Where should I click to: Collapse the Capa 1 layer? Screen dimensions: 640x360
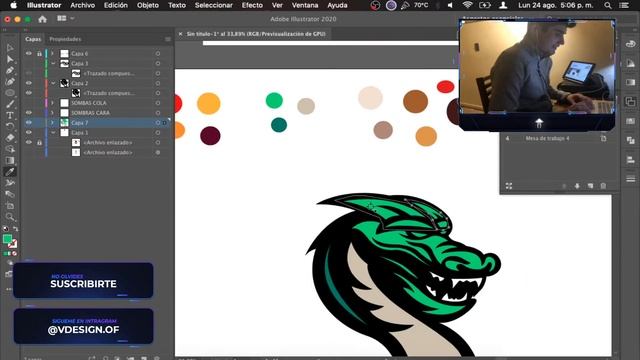click(53, 132)
